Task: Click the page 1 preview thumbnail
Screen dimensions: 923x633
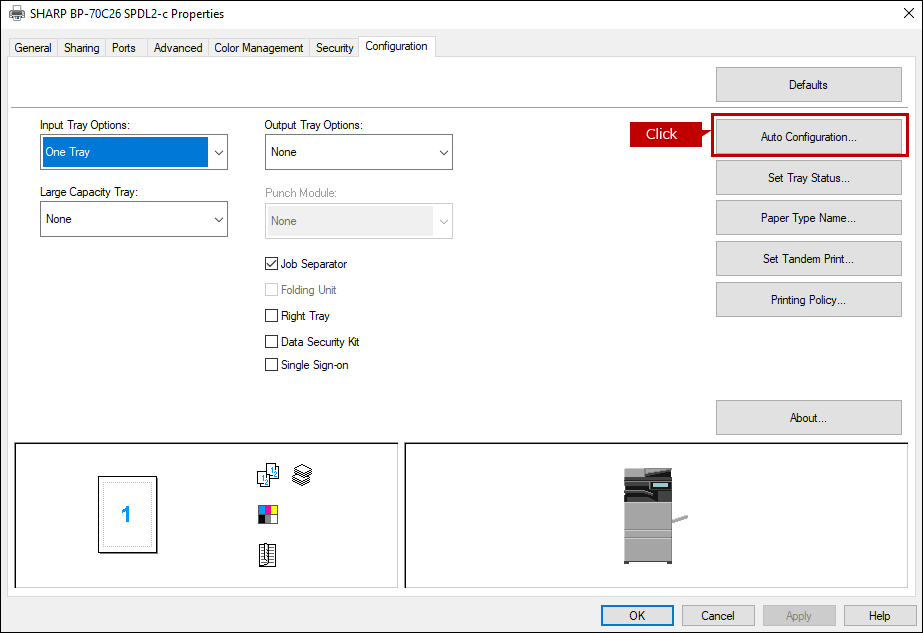Action: [127, 514]
